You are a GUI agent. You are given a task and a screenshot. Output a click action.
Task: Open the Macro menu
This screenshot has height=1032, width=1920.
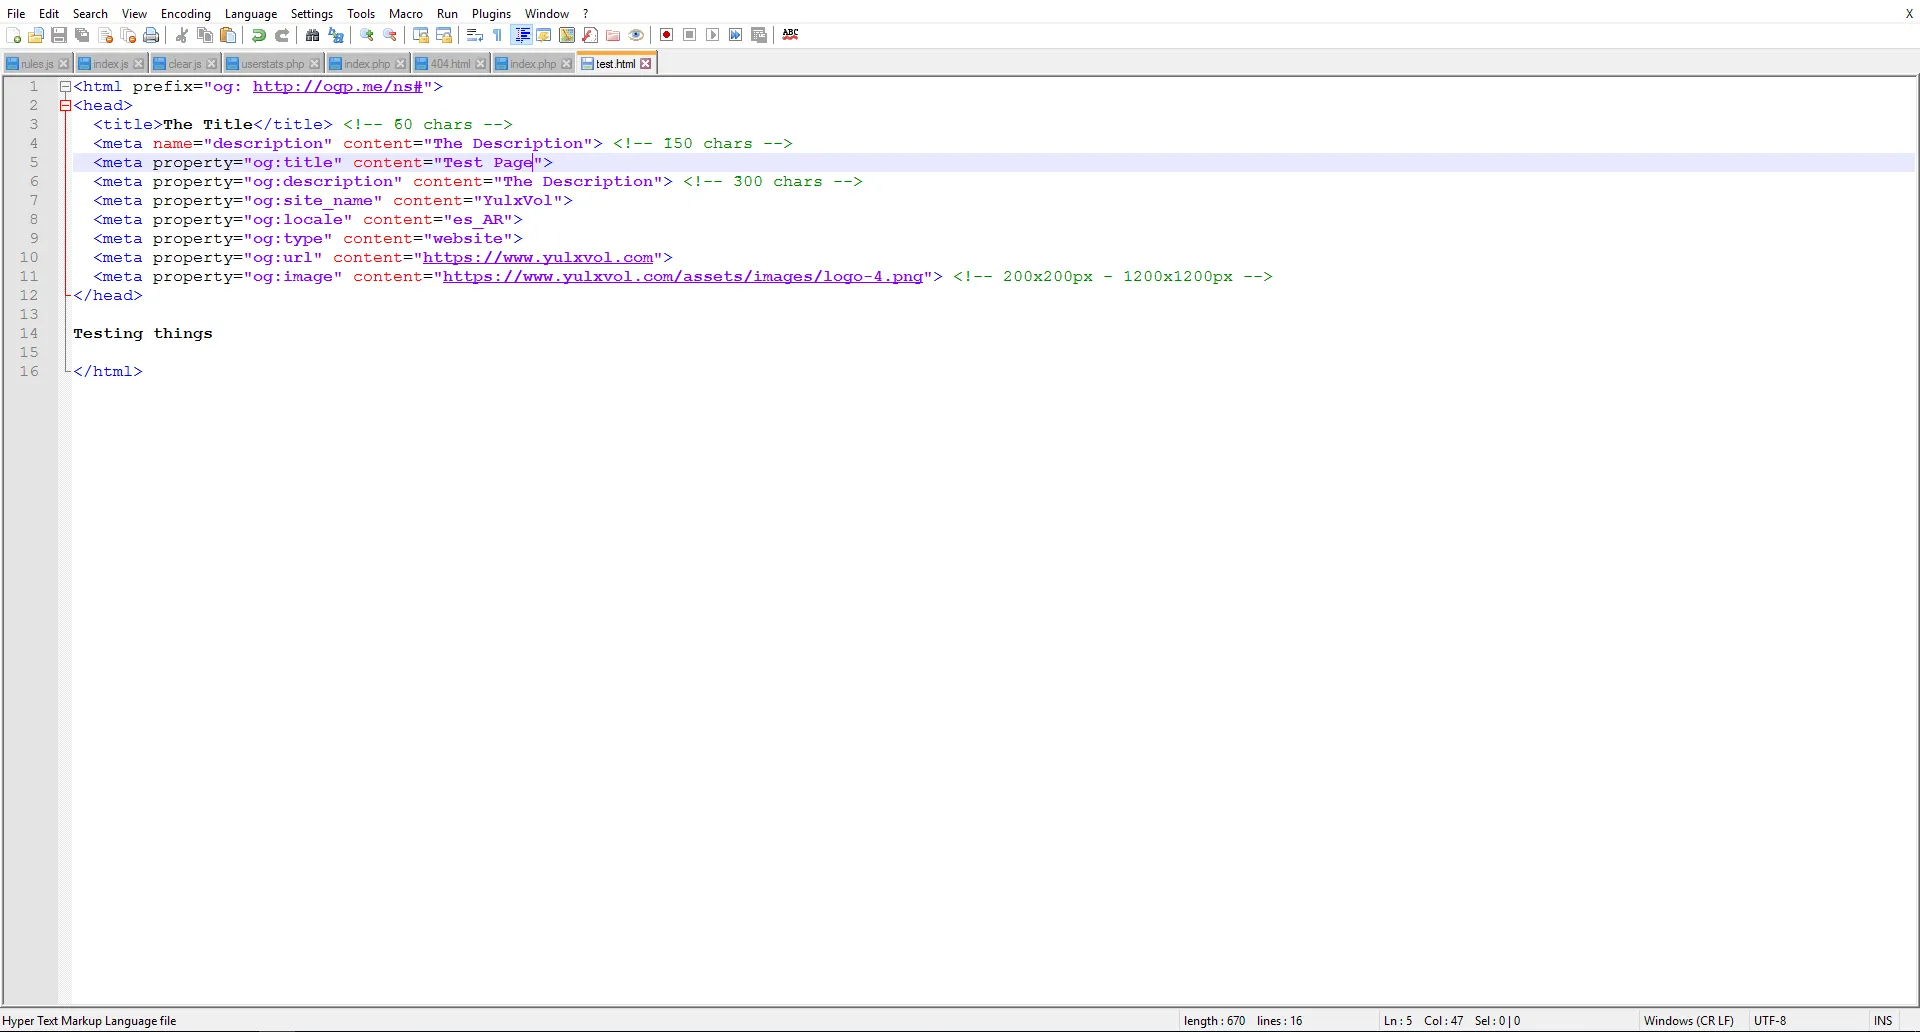click(x=406, y=14)
